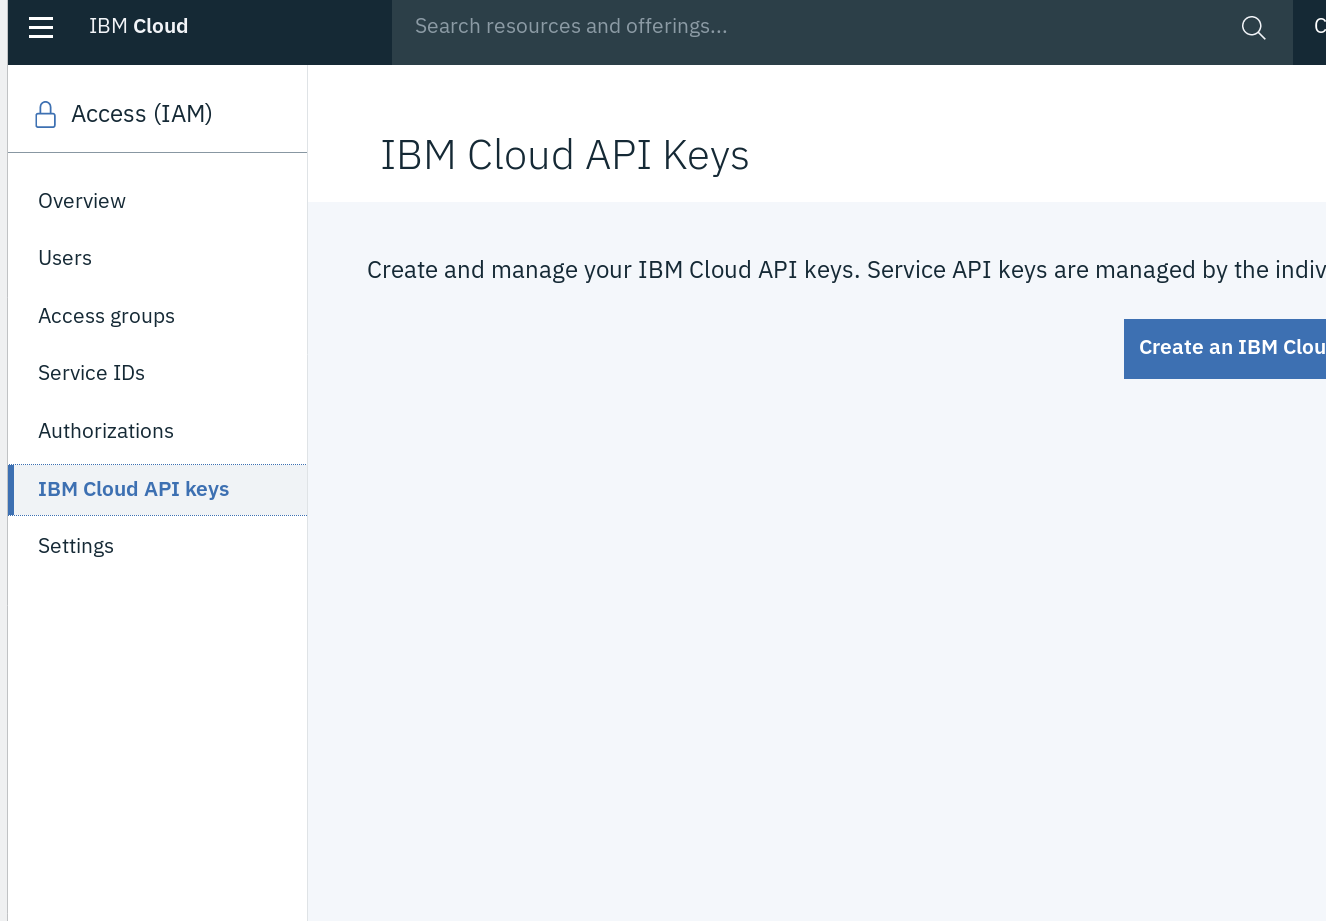Click the search magnifier icon

(x=1253, y=27)
